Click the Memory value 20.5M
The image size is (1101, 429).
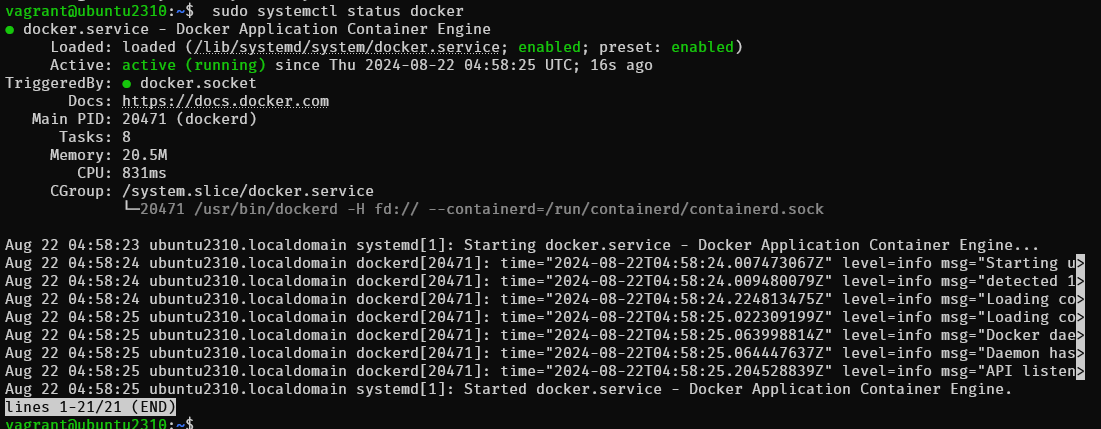coord(144,155)
